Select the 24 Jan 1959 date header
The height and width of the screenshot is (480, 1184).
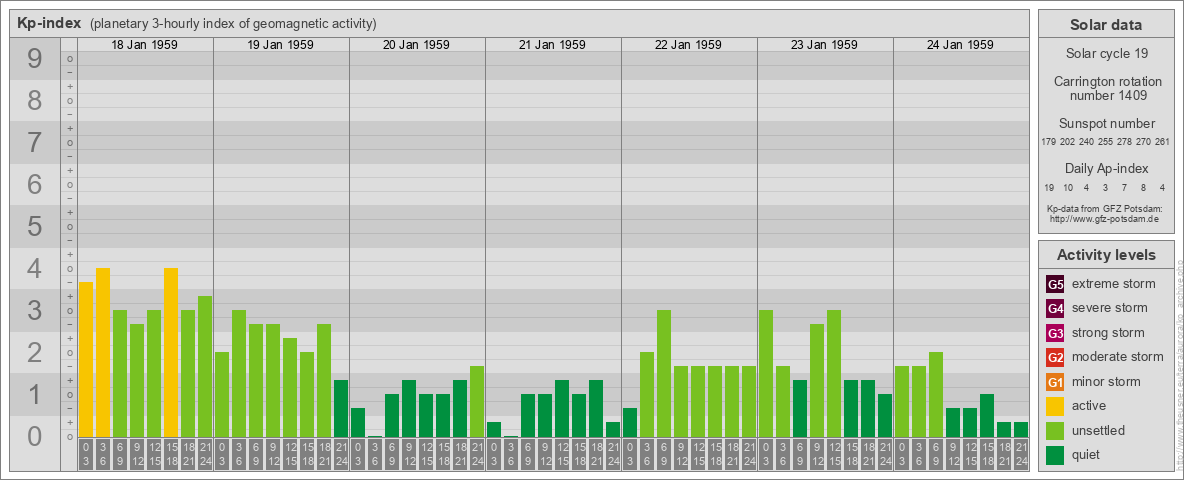(960, 45)
